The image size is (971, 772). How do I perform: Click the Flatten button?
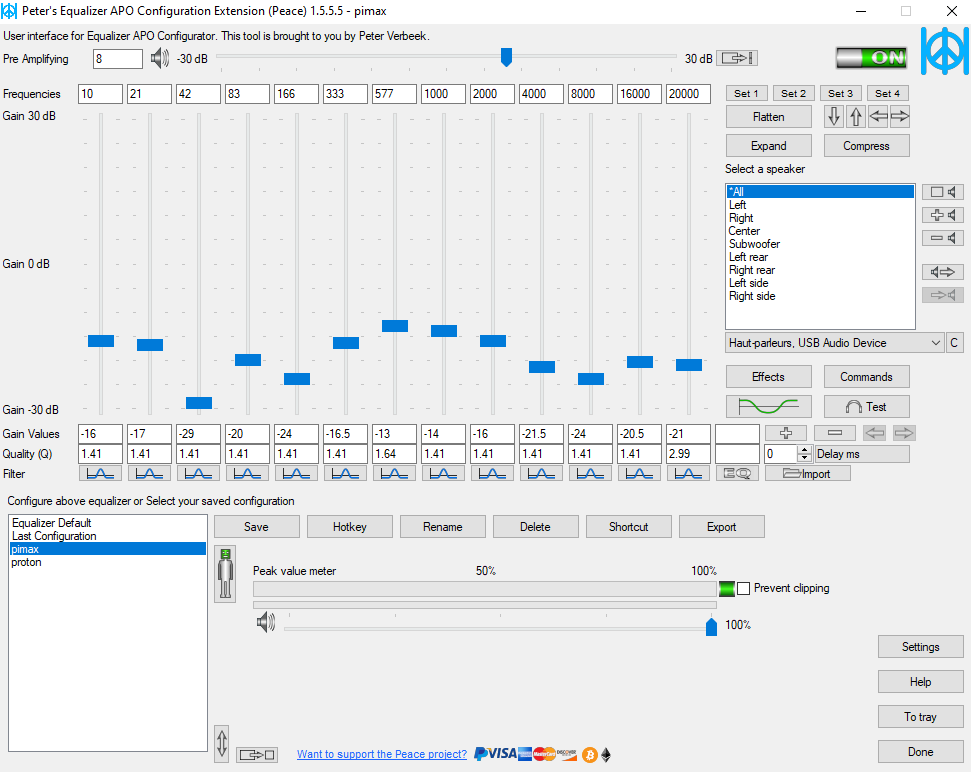[x=769, y=117]
